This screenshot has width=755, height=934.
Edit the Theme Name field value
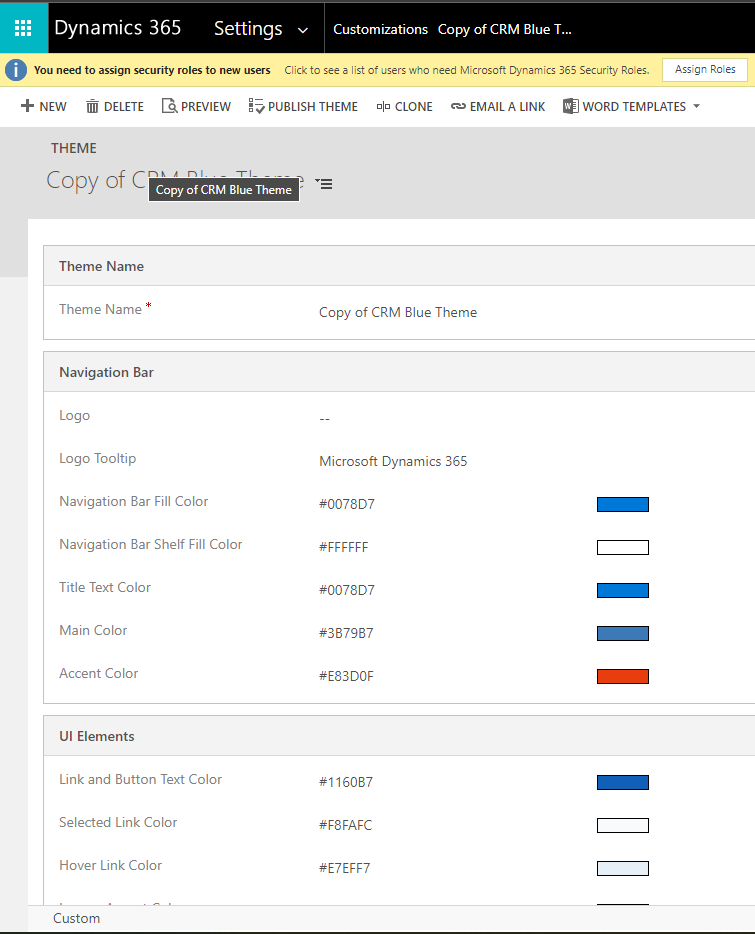point(398,313)
